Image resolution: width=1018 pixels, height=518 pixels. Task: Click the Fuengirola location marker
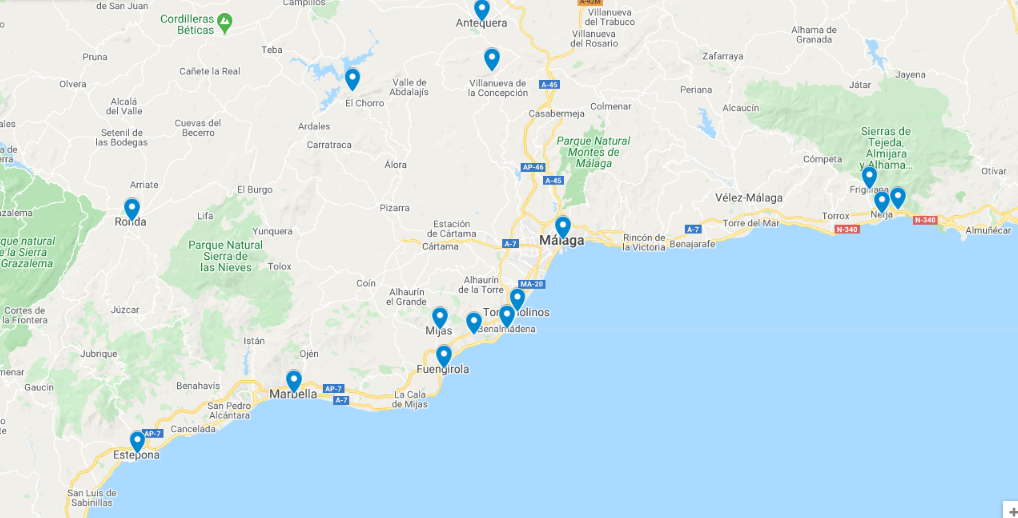(x=443, y=356)
